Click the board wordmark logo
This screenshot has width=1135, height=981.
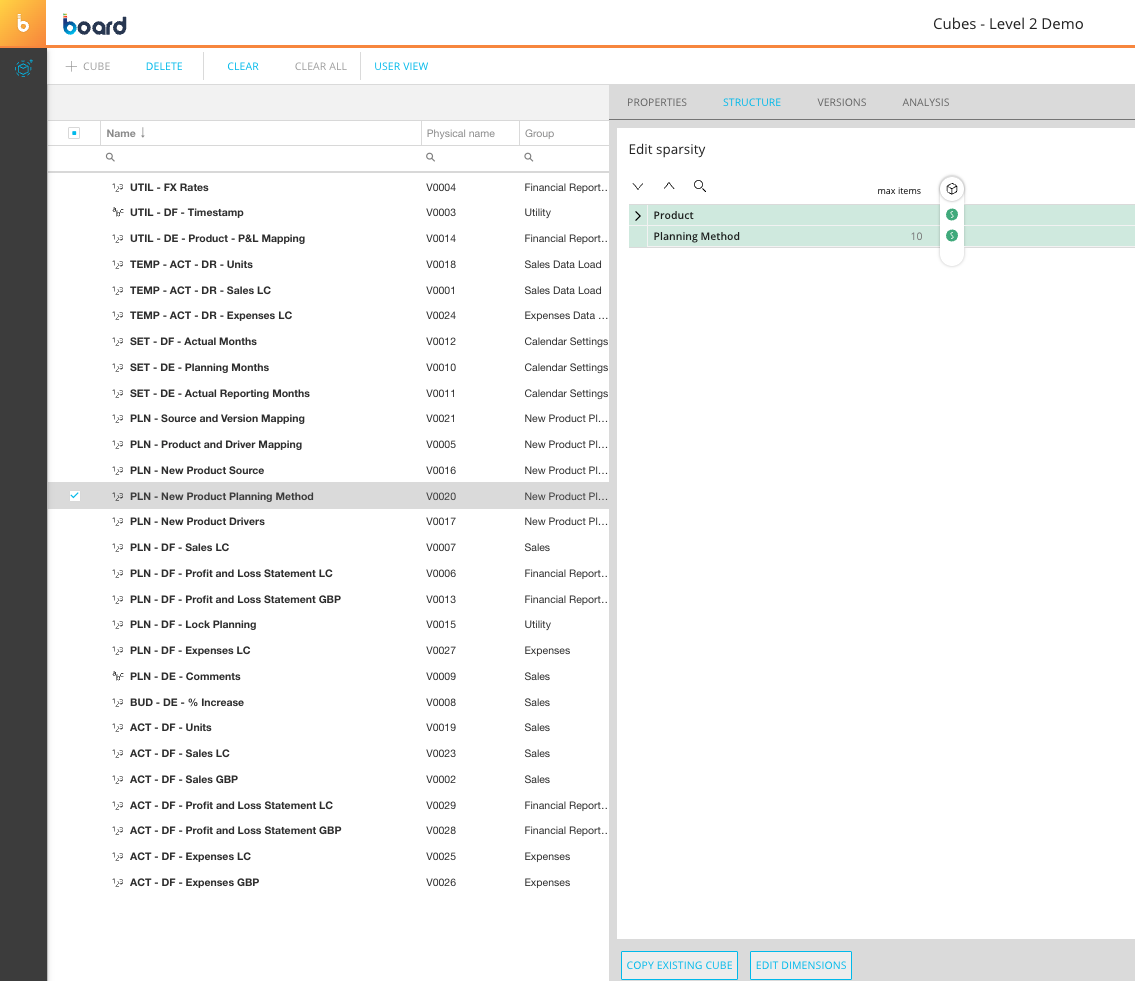click(95, 25)
